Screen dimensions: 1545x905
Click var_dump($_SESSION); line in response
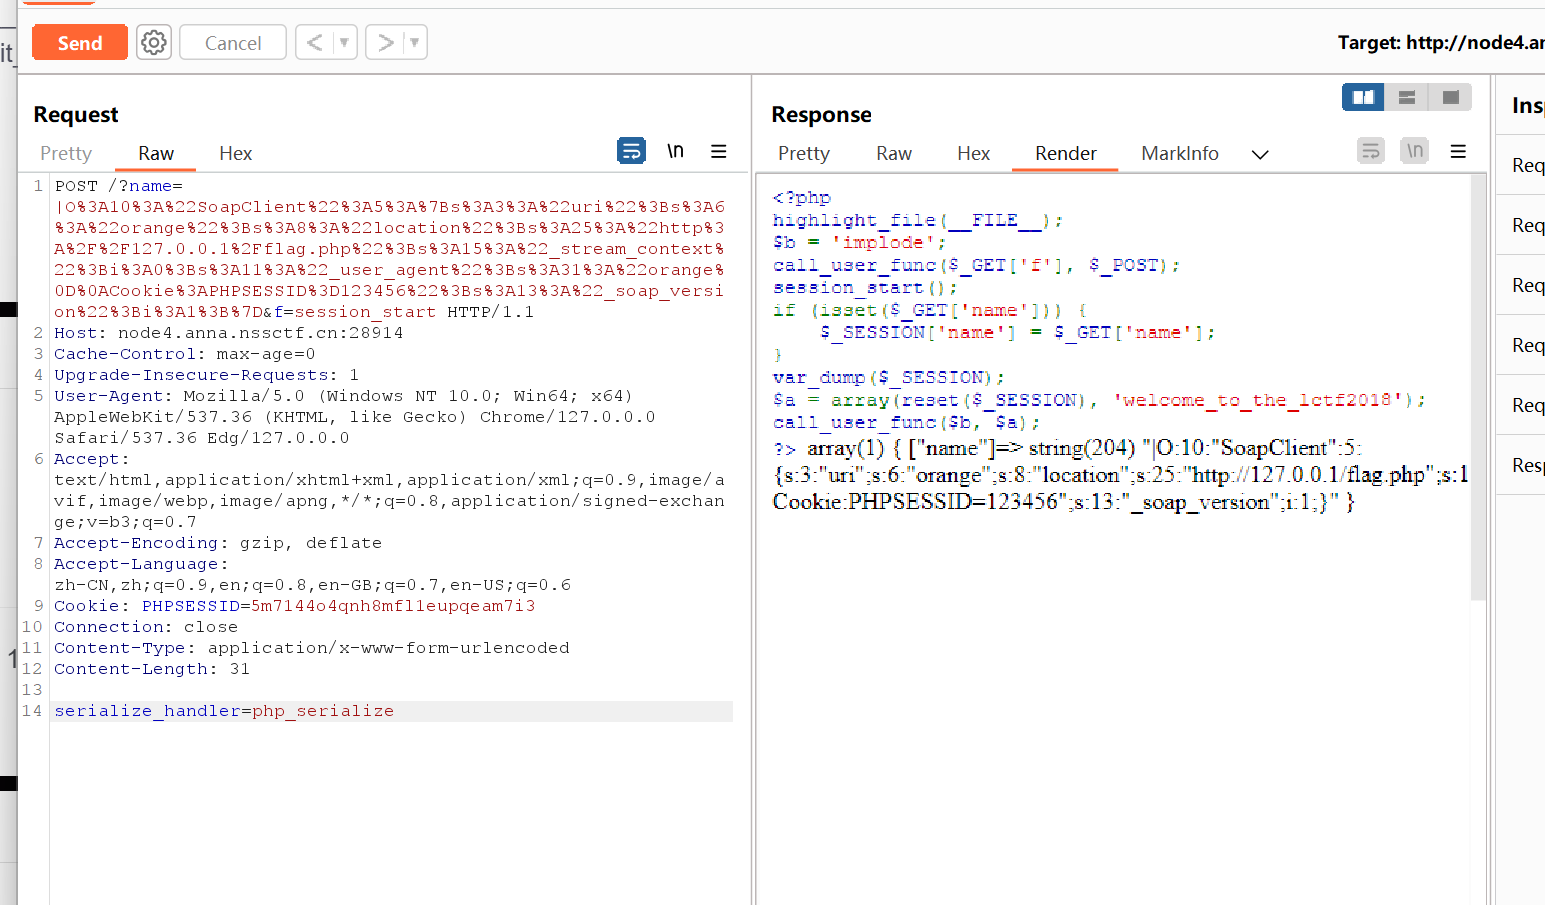click(888, 377)
